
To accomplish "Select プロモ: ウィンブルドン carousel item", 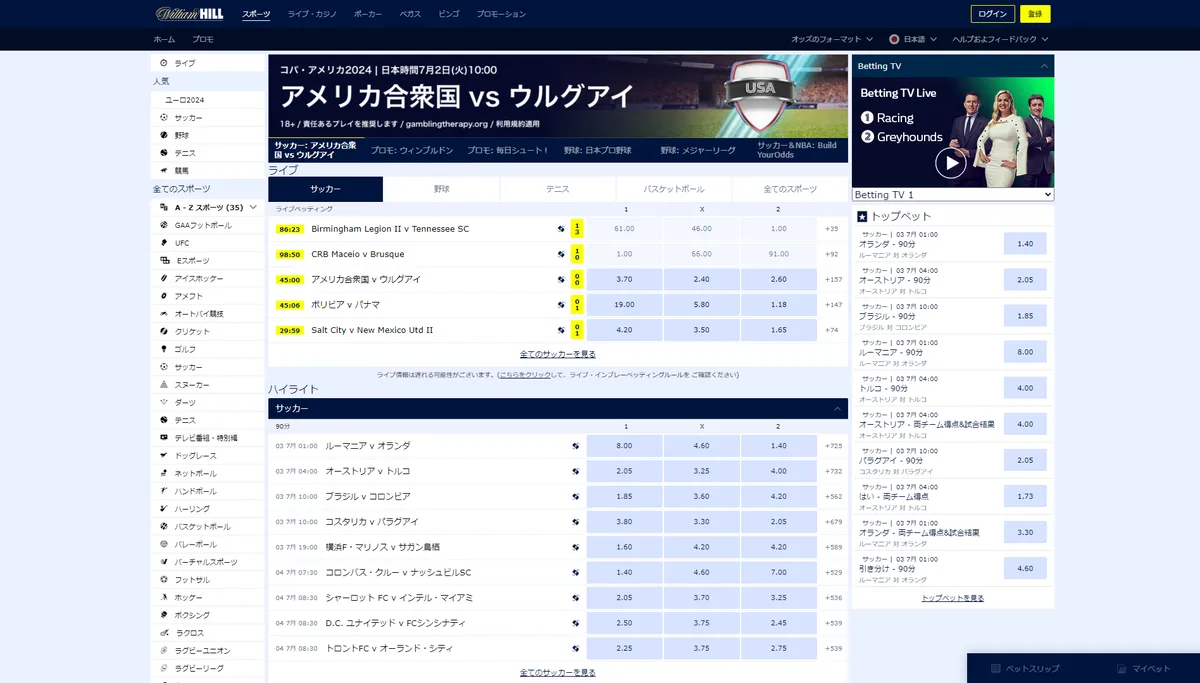I will point(412,150).
